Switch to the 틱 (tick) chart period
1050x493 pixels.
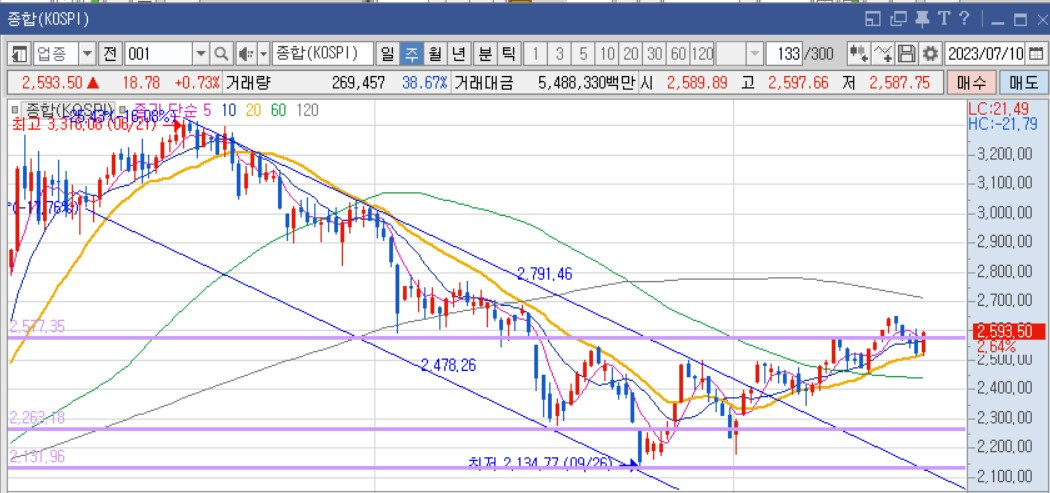click(508, 54)
